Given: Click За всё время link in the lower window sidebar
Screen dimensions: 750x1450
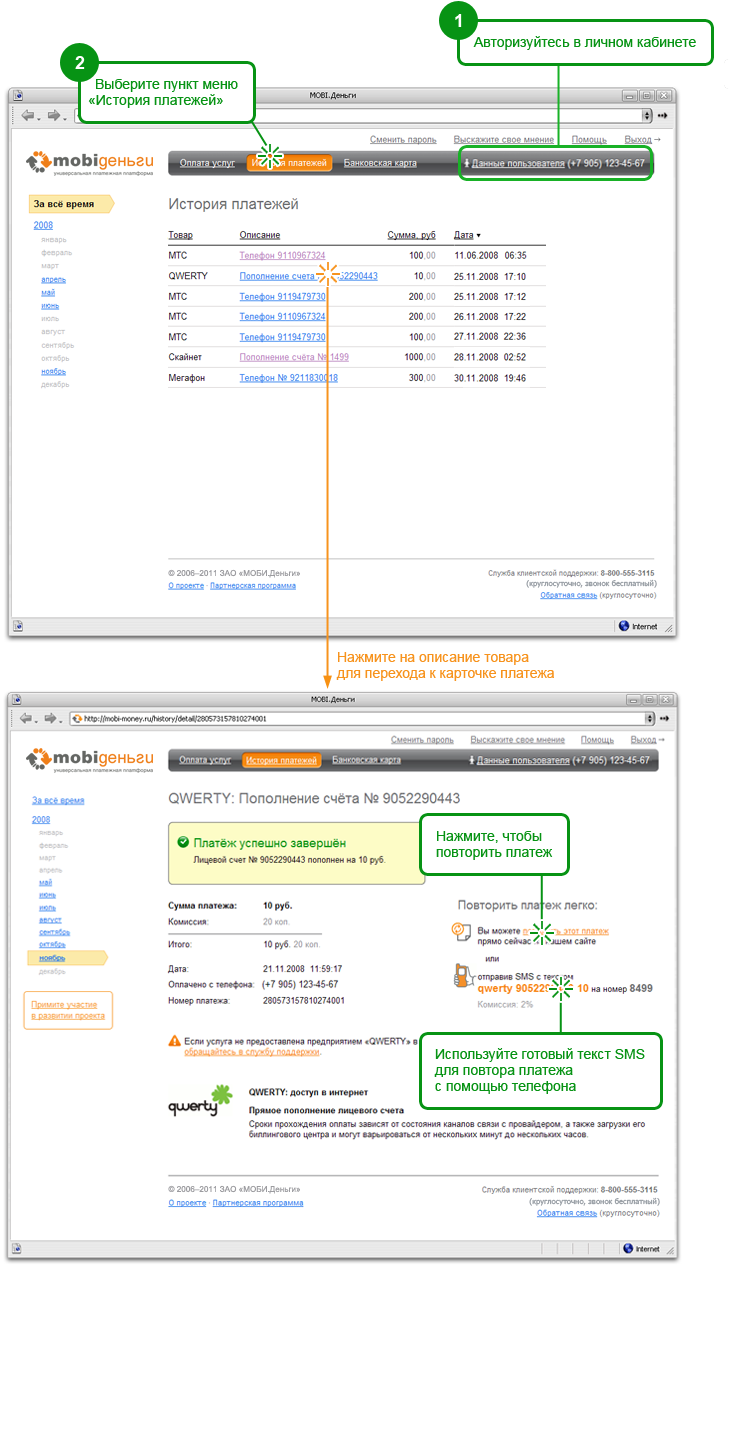Looking at the screenshot, I should [58, 800].
